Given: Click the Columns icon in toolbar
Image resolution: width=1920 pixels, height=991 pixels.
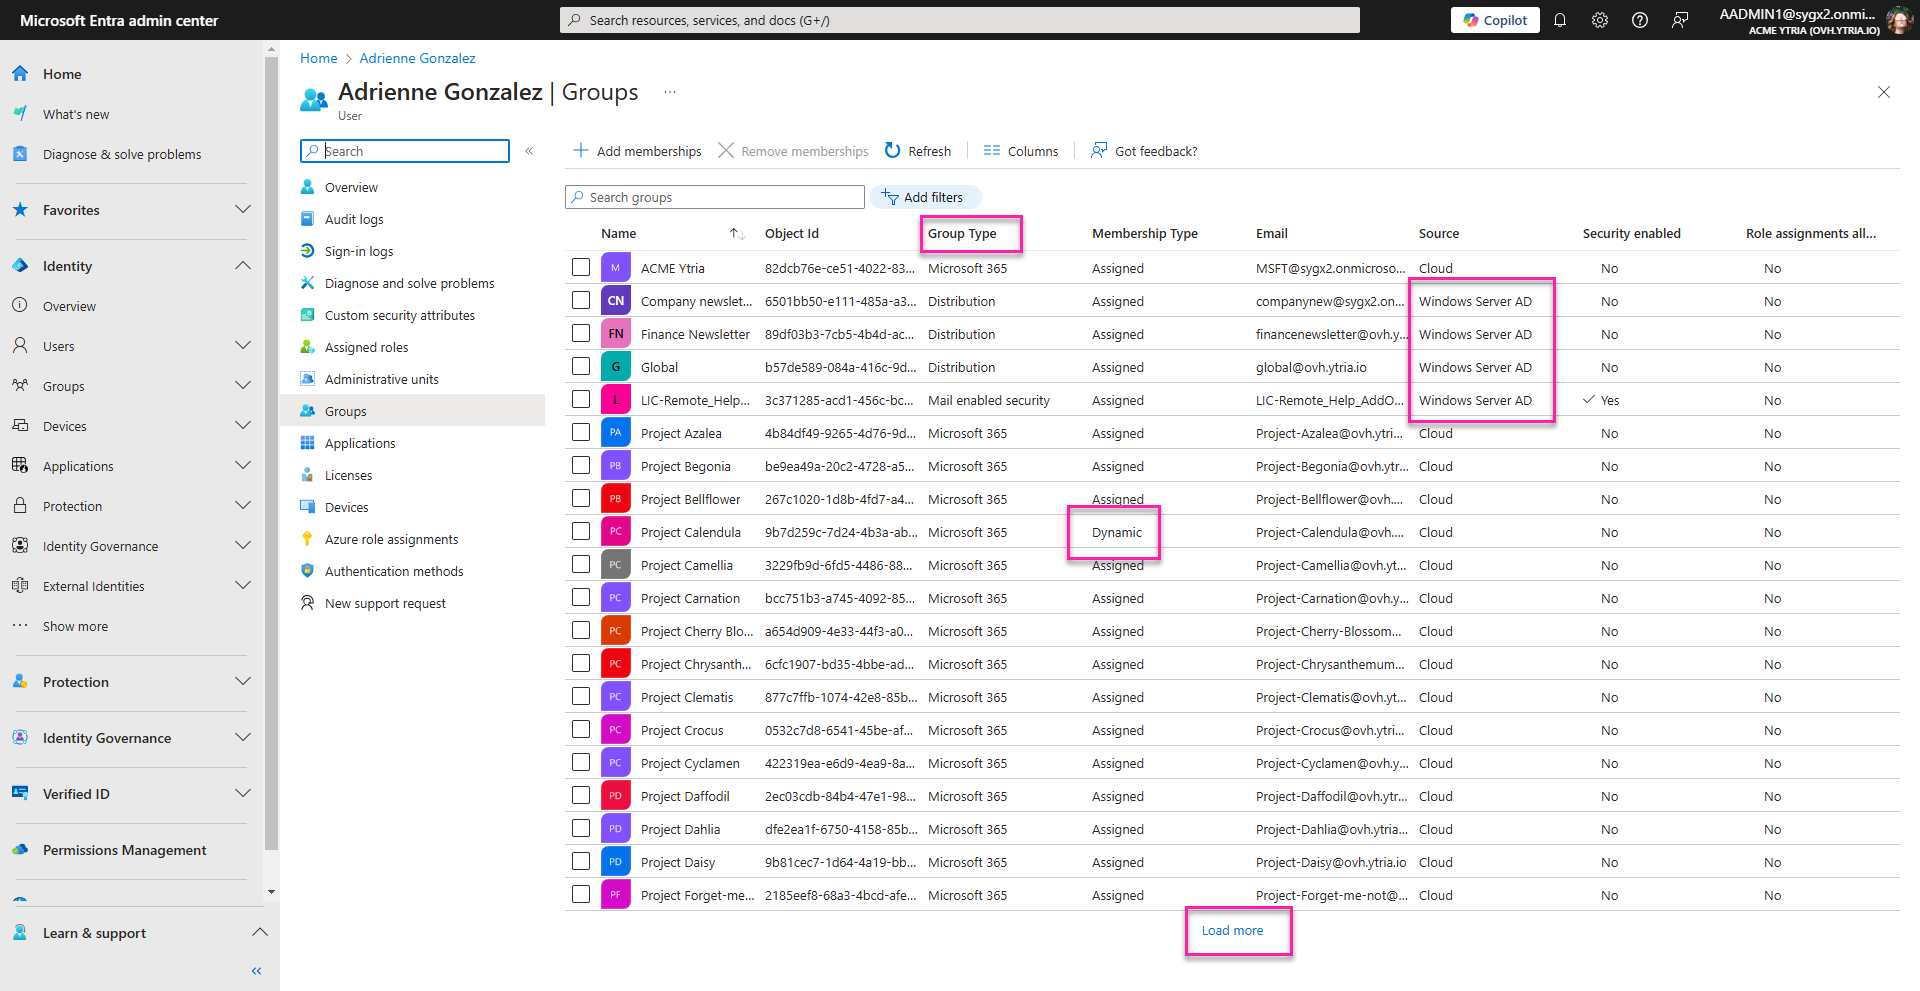Looking at the screenshot, I should [992, 151].
